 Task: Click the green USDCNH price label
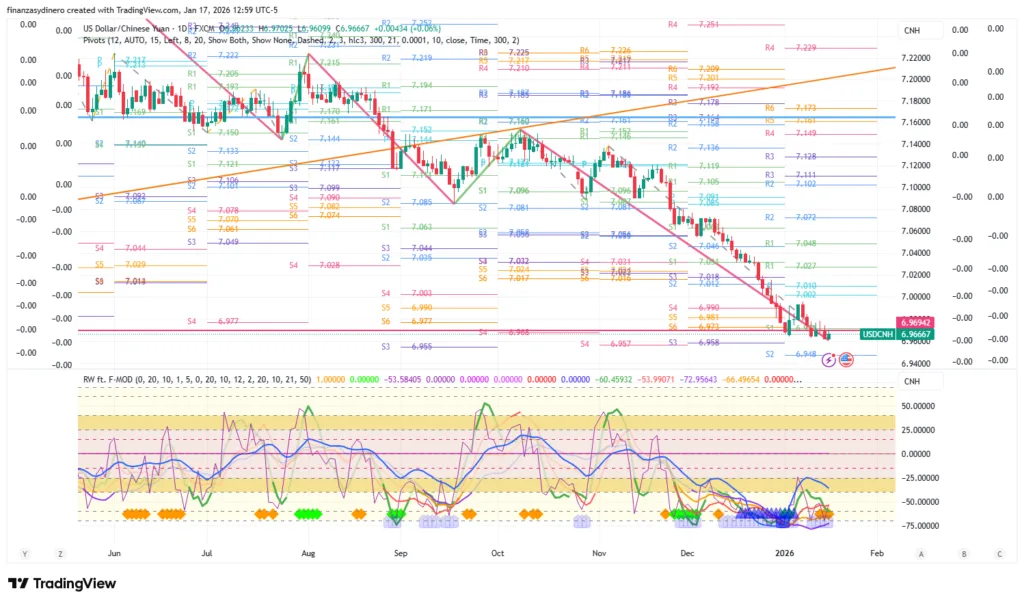click(876, 335)
